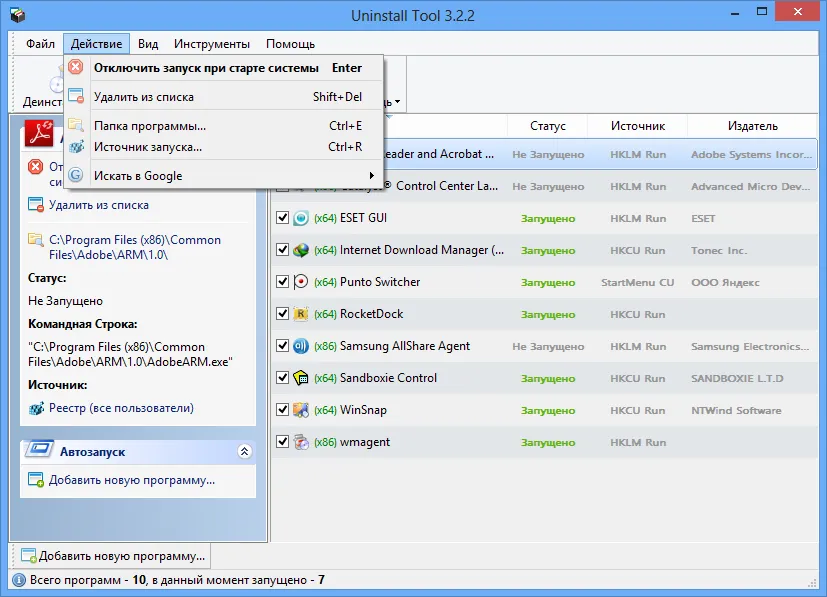This screenshot has height=597, width=827.
Task: Open the Помощь menu
Action: (290, 44)
